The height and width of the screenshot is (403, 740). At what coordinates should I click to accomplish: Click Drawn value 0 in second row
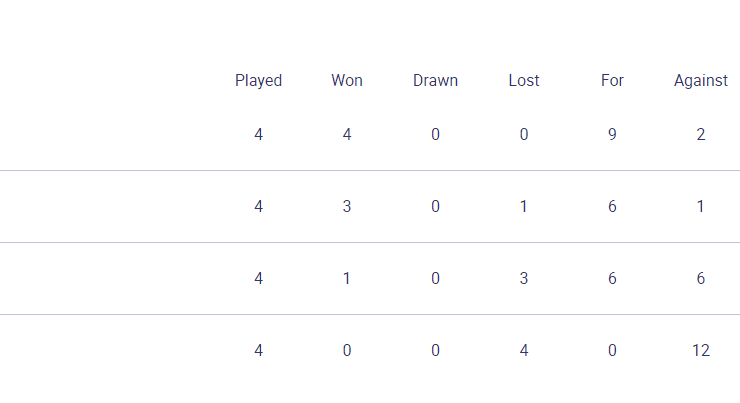tap(435, 206)
